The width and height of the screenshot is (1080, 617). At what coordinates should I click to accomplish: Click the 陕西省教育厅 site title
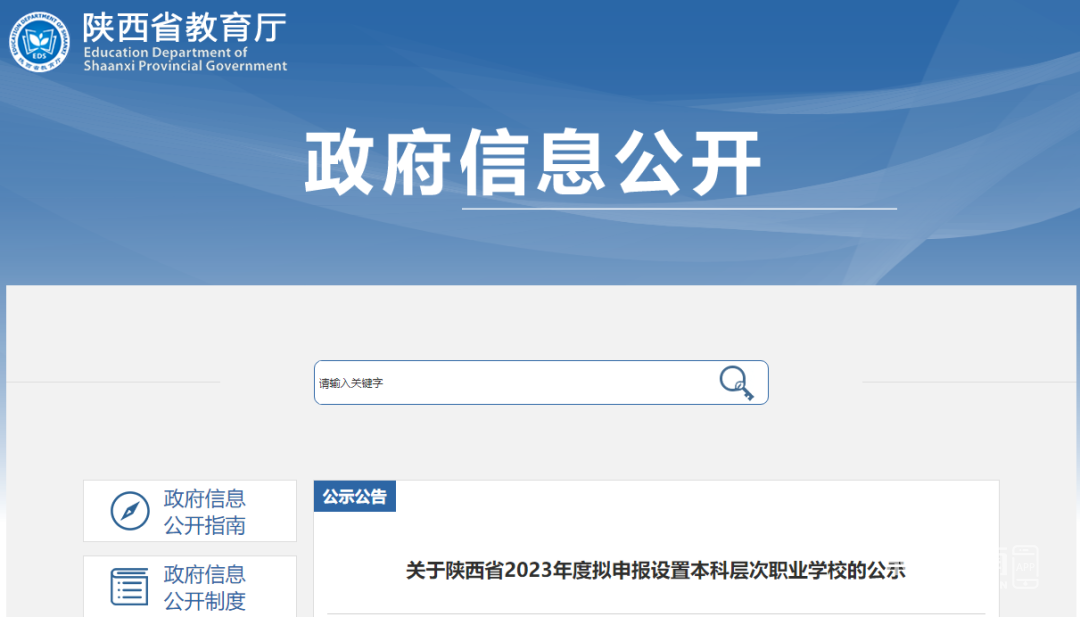point(184,28)
